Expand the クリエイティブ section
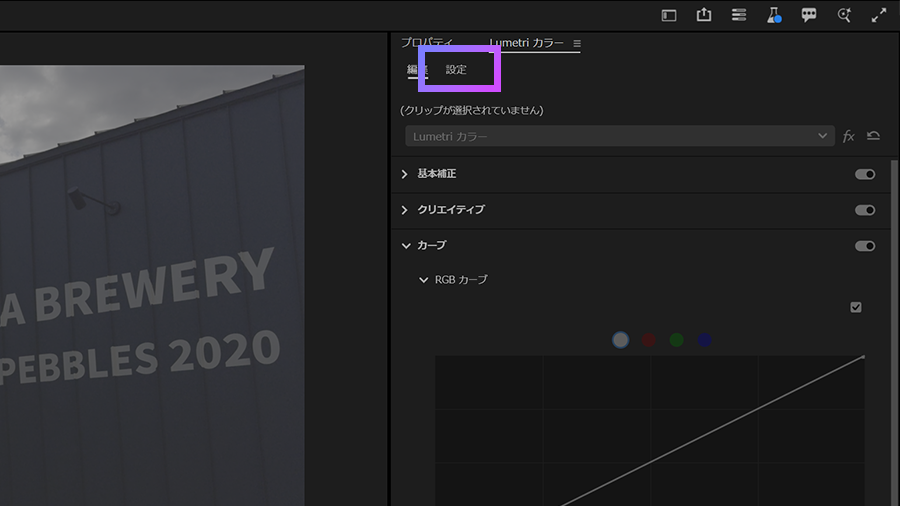900x506 pixels. pos(405,210)
